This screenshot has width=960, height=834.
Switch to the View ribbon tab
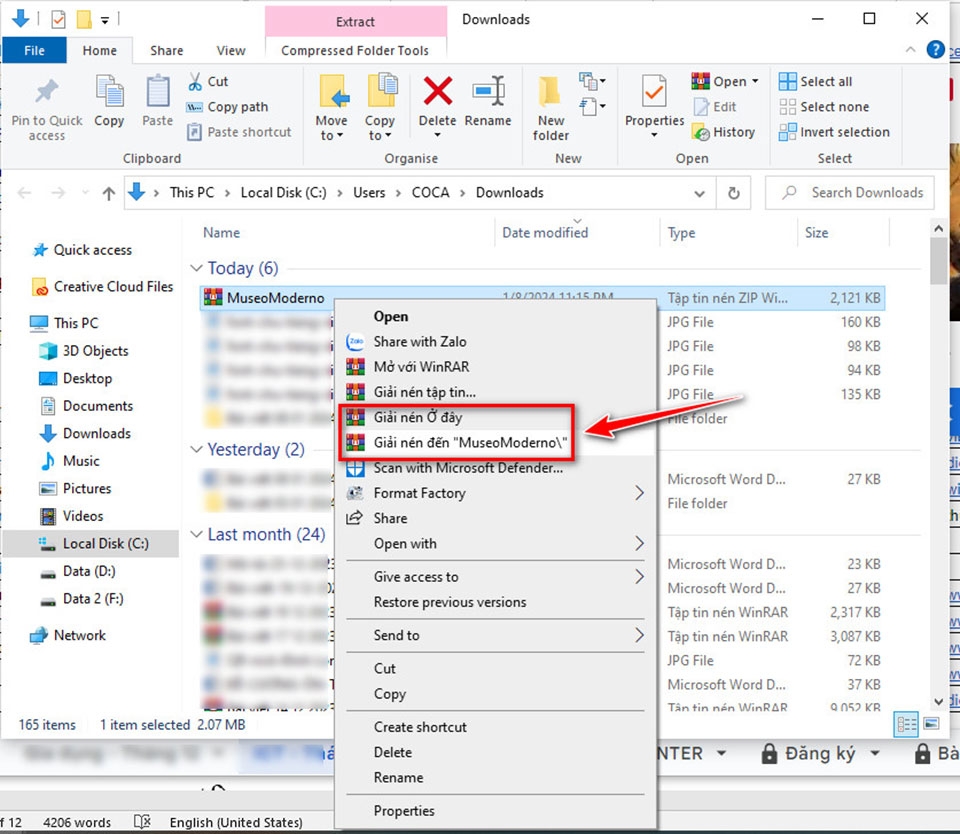pos(231,51)
